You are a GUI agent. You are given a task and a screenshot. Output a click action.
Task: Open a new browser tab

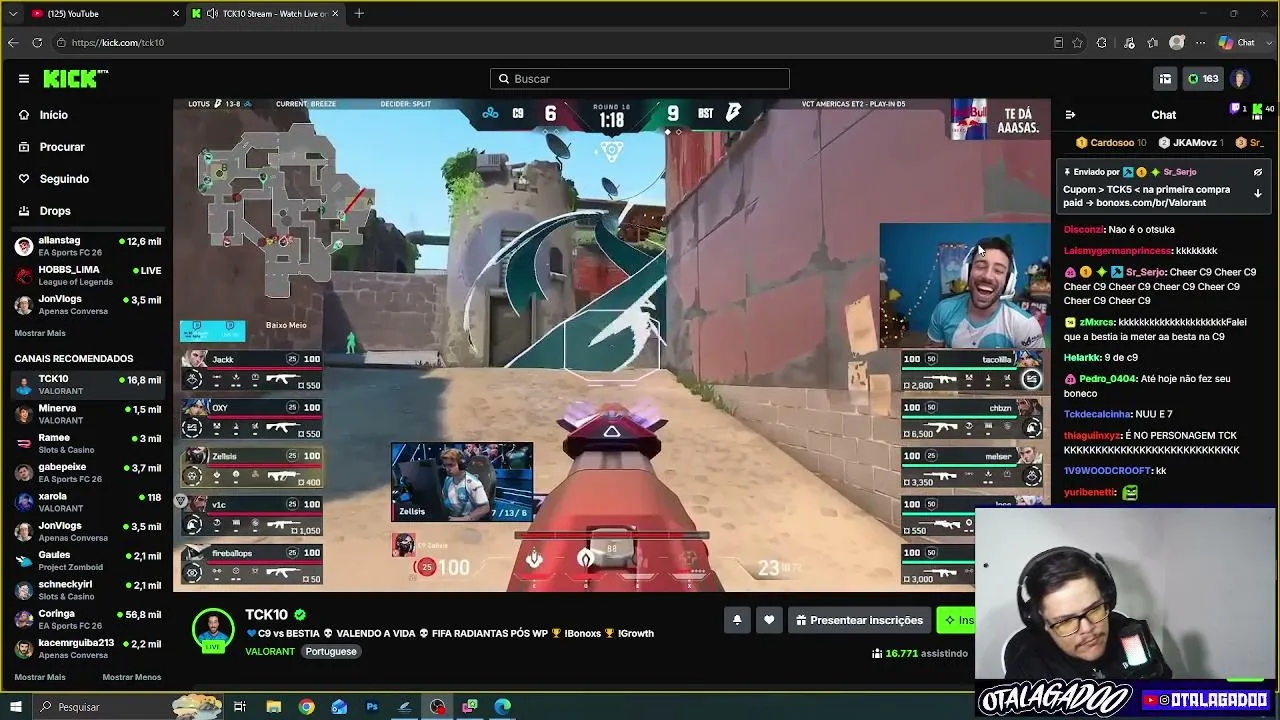point(359,14)
